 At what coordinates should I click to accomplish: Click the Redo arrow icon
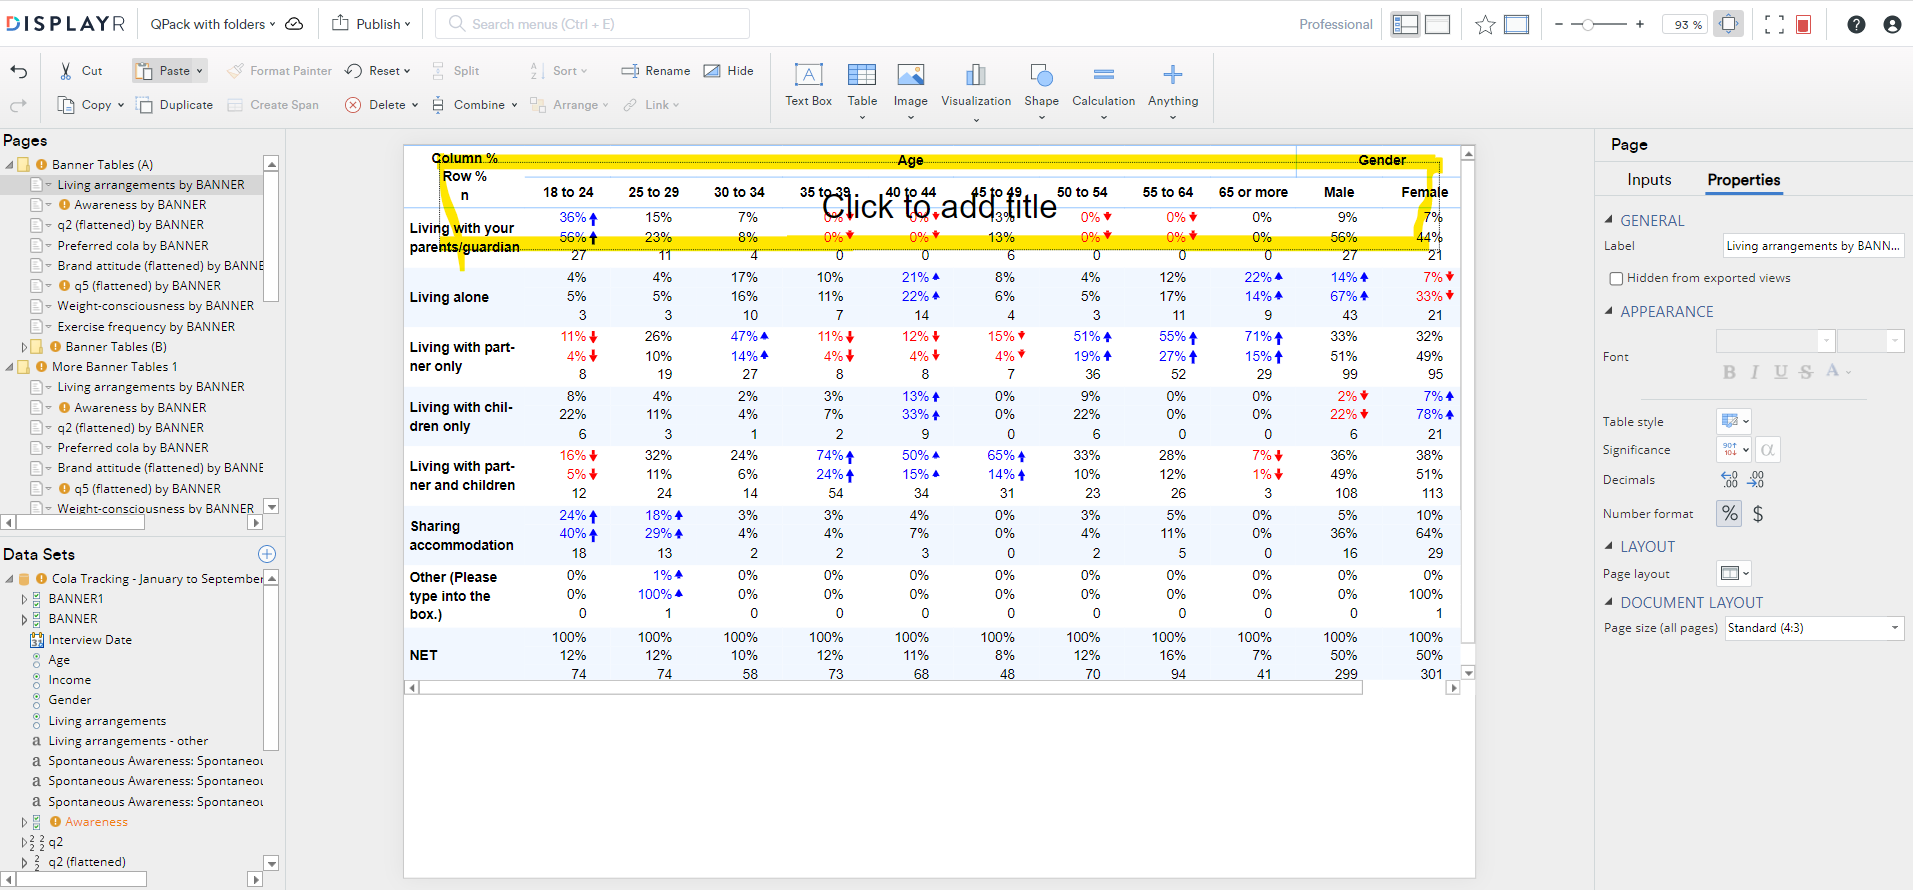(x=19, y=105)
